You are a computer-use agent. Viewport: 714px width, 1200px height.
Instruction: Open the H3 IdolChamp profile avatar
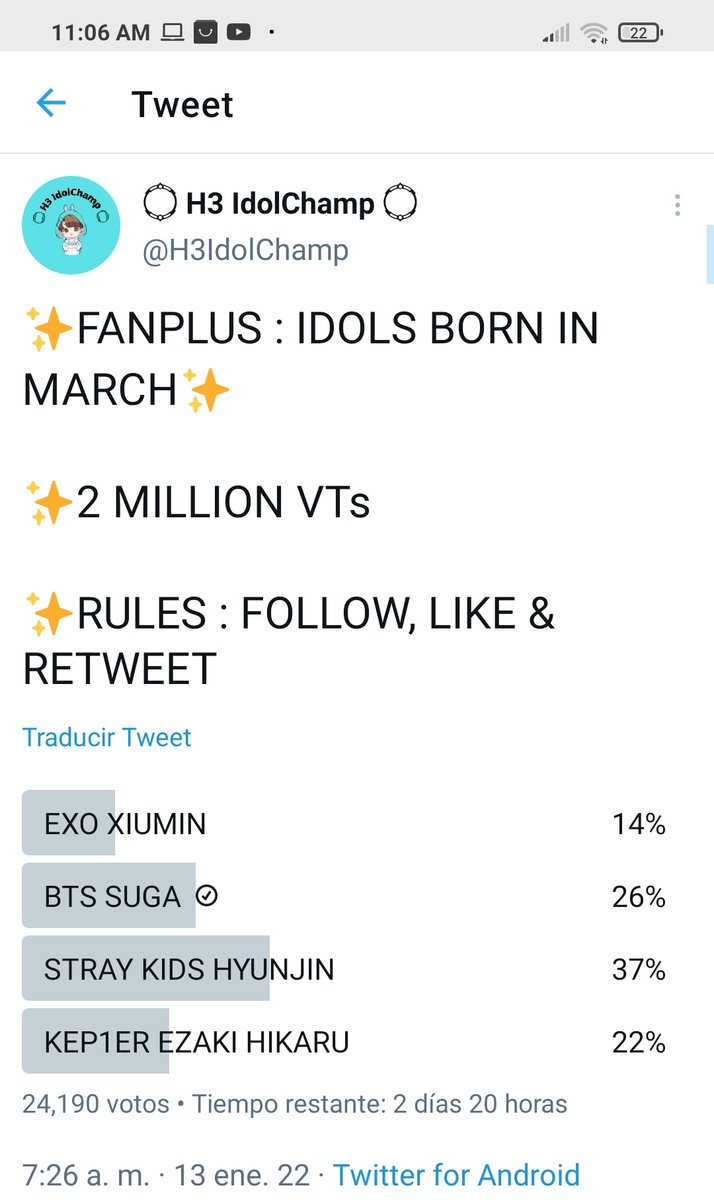point(71,225)
